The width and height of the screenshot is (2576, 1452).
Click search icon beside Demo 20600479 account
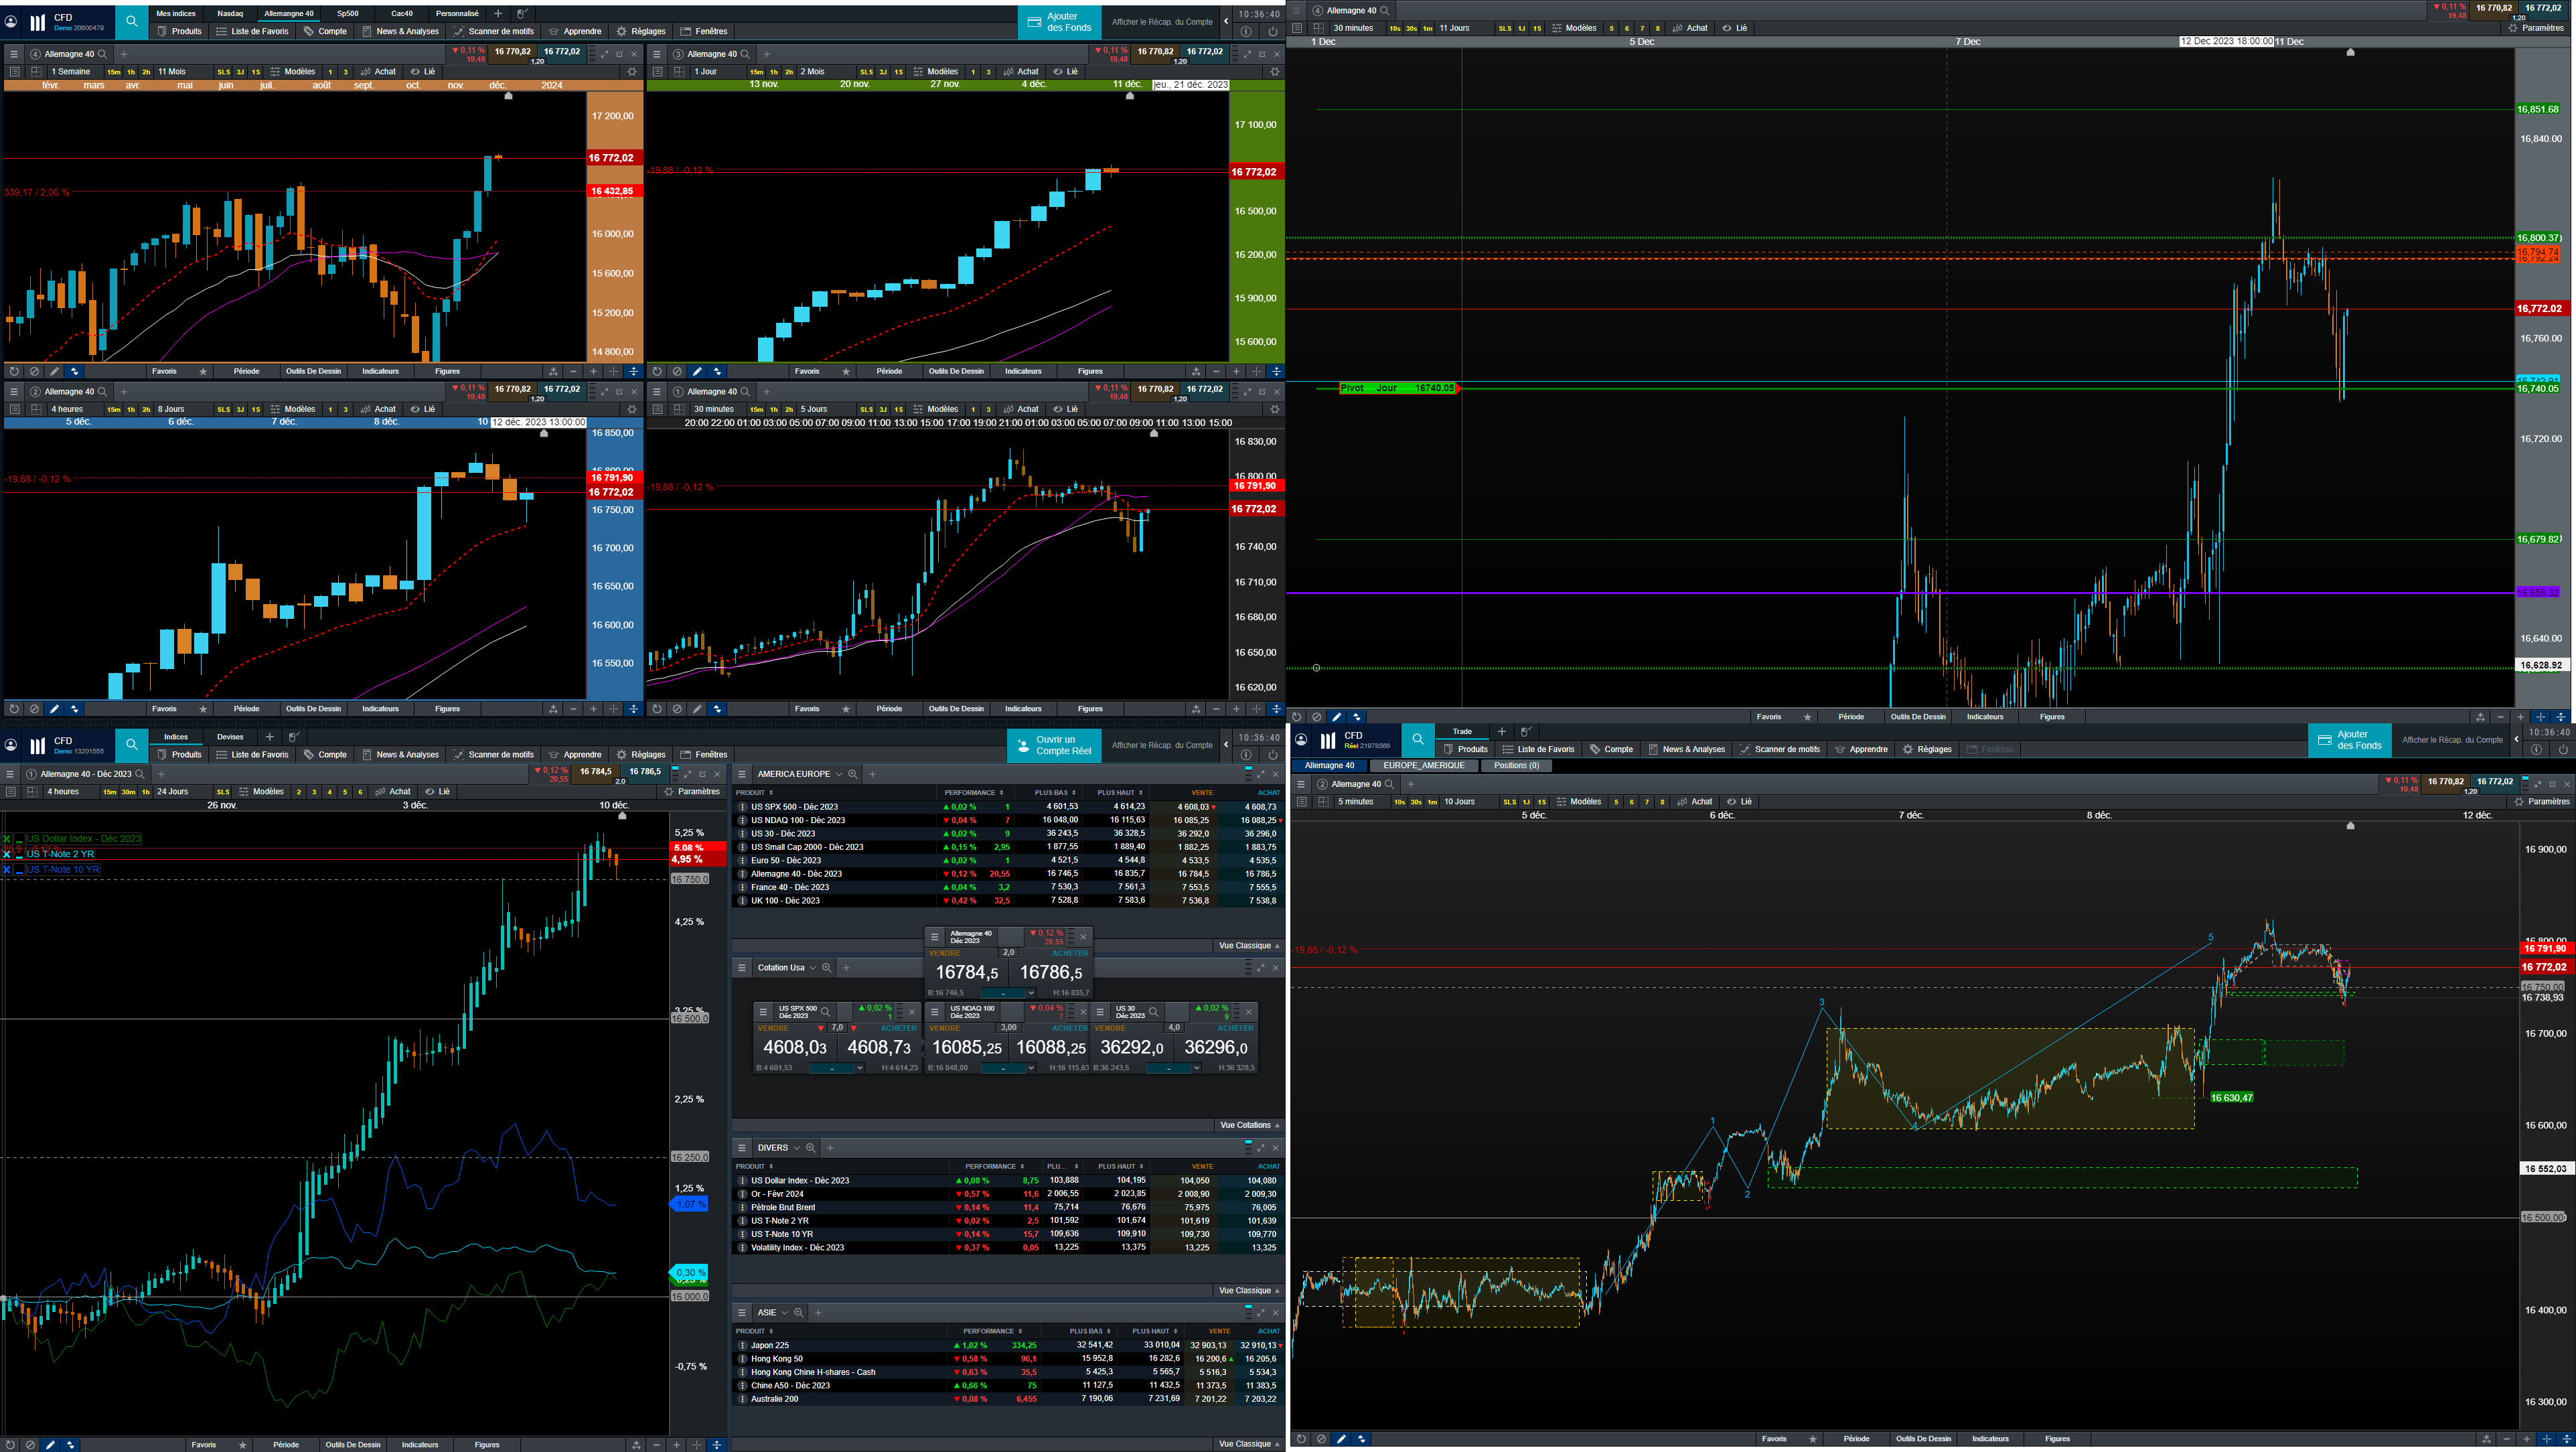(x=131, y=21)
